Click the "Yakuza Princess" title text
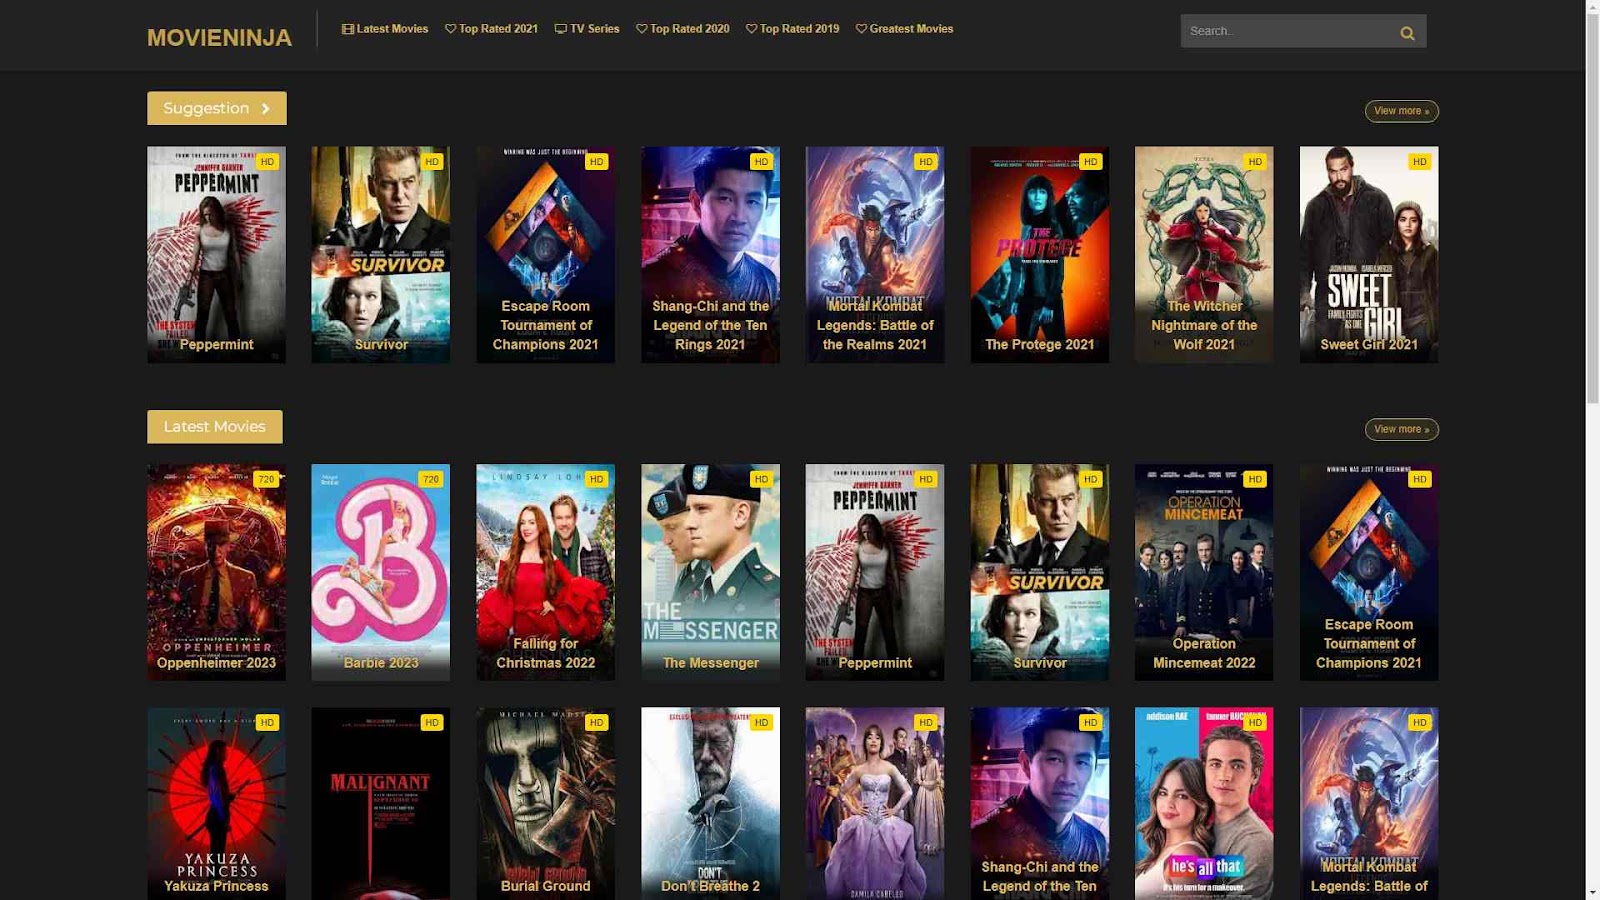The image size is (1600, 900). click(216, 886)
